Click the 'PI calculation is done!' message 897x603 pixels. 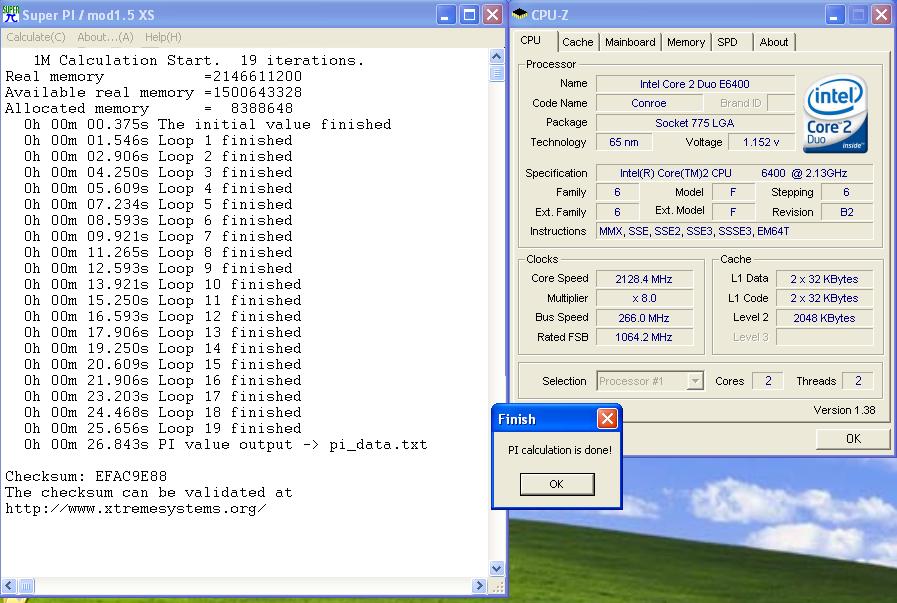point(559,450)
